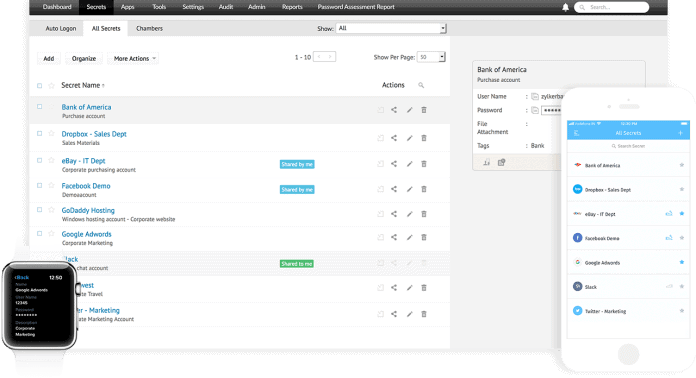Open the Dashboard menu

click(57, 7)
